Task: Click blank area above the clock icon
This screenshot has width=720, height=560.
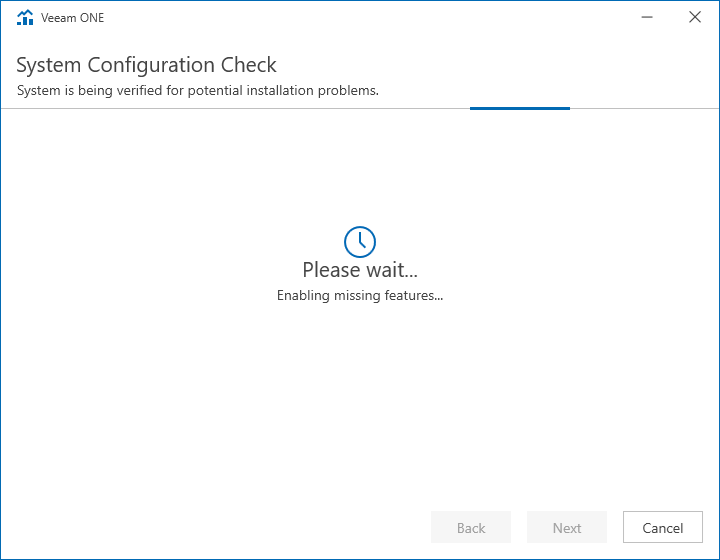Action: click(360, 168)
